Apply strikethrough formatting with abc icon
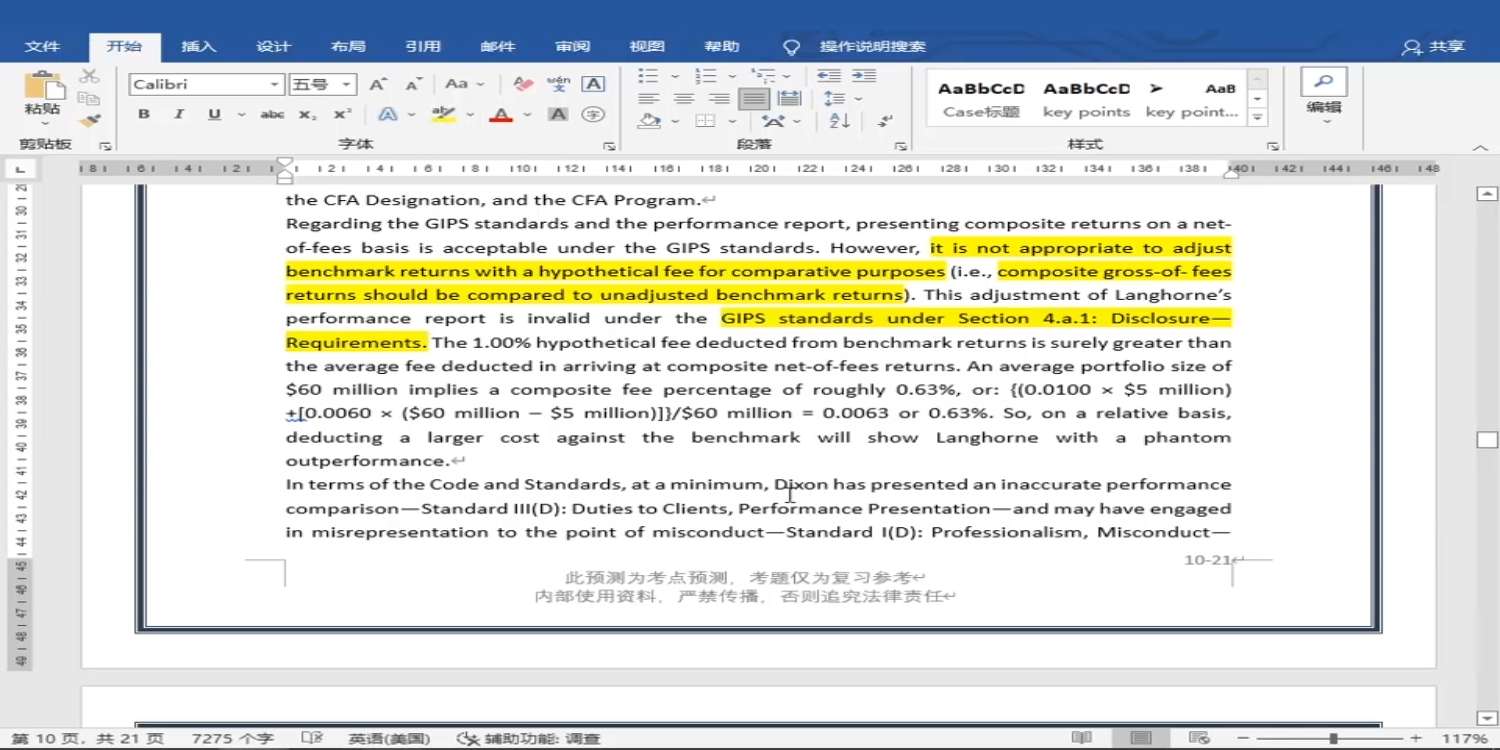The width and height of the screenshot is (1500, 750). (272, 115)
